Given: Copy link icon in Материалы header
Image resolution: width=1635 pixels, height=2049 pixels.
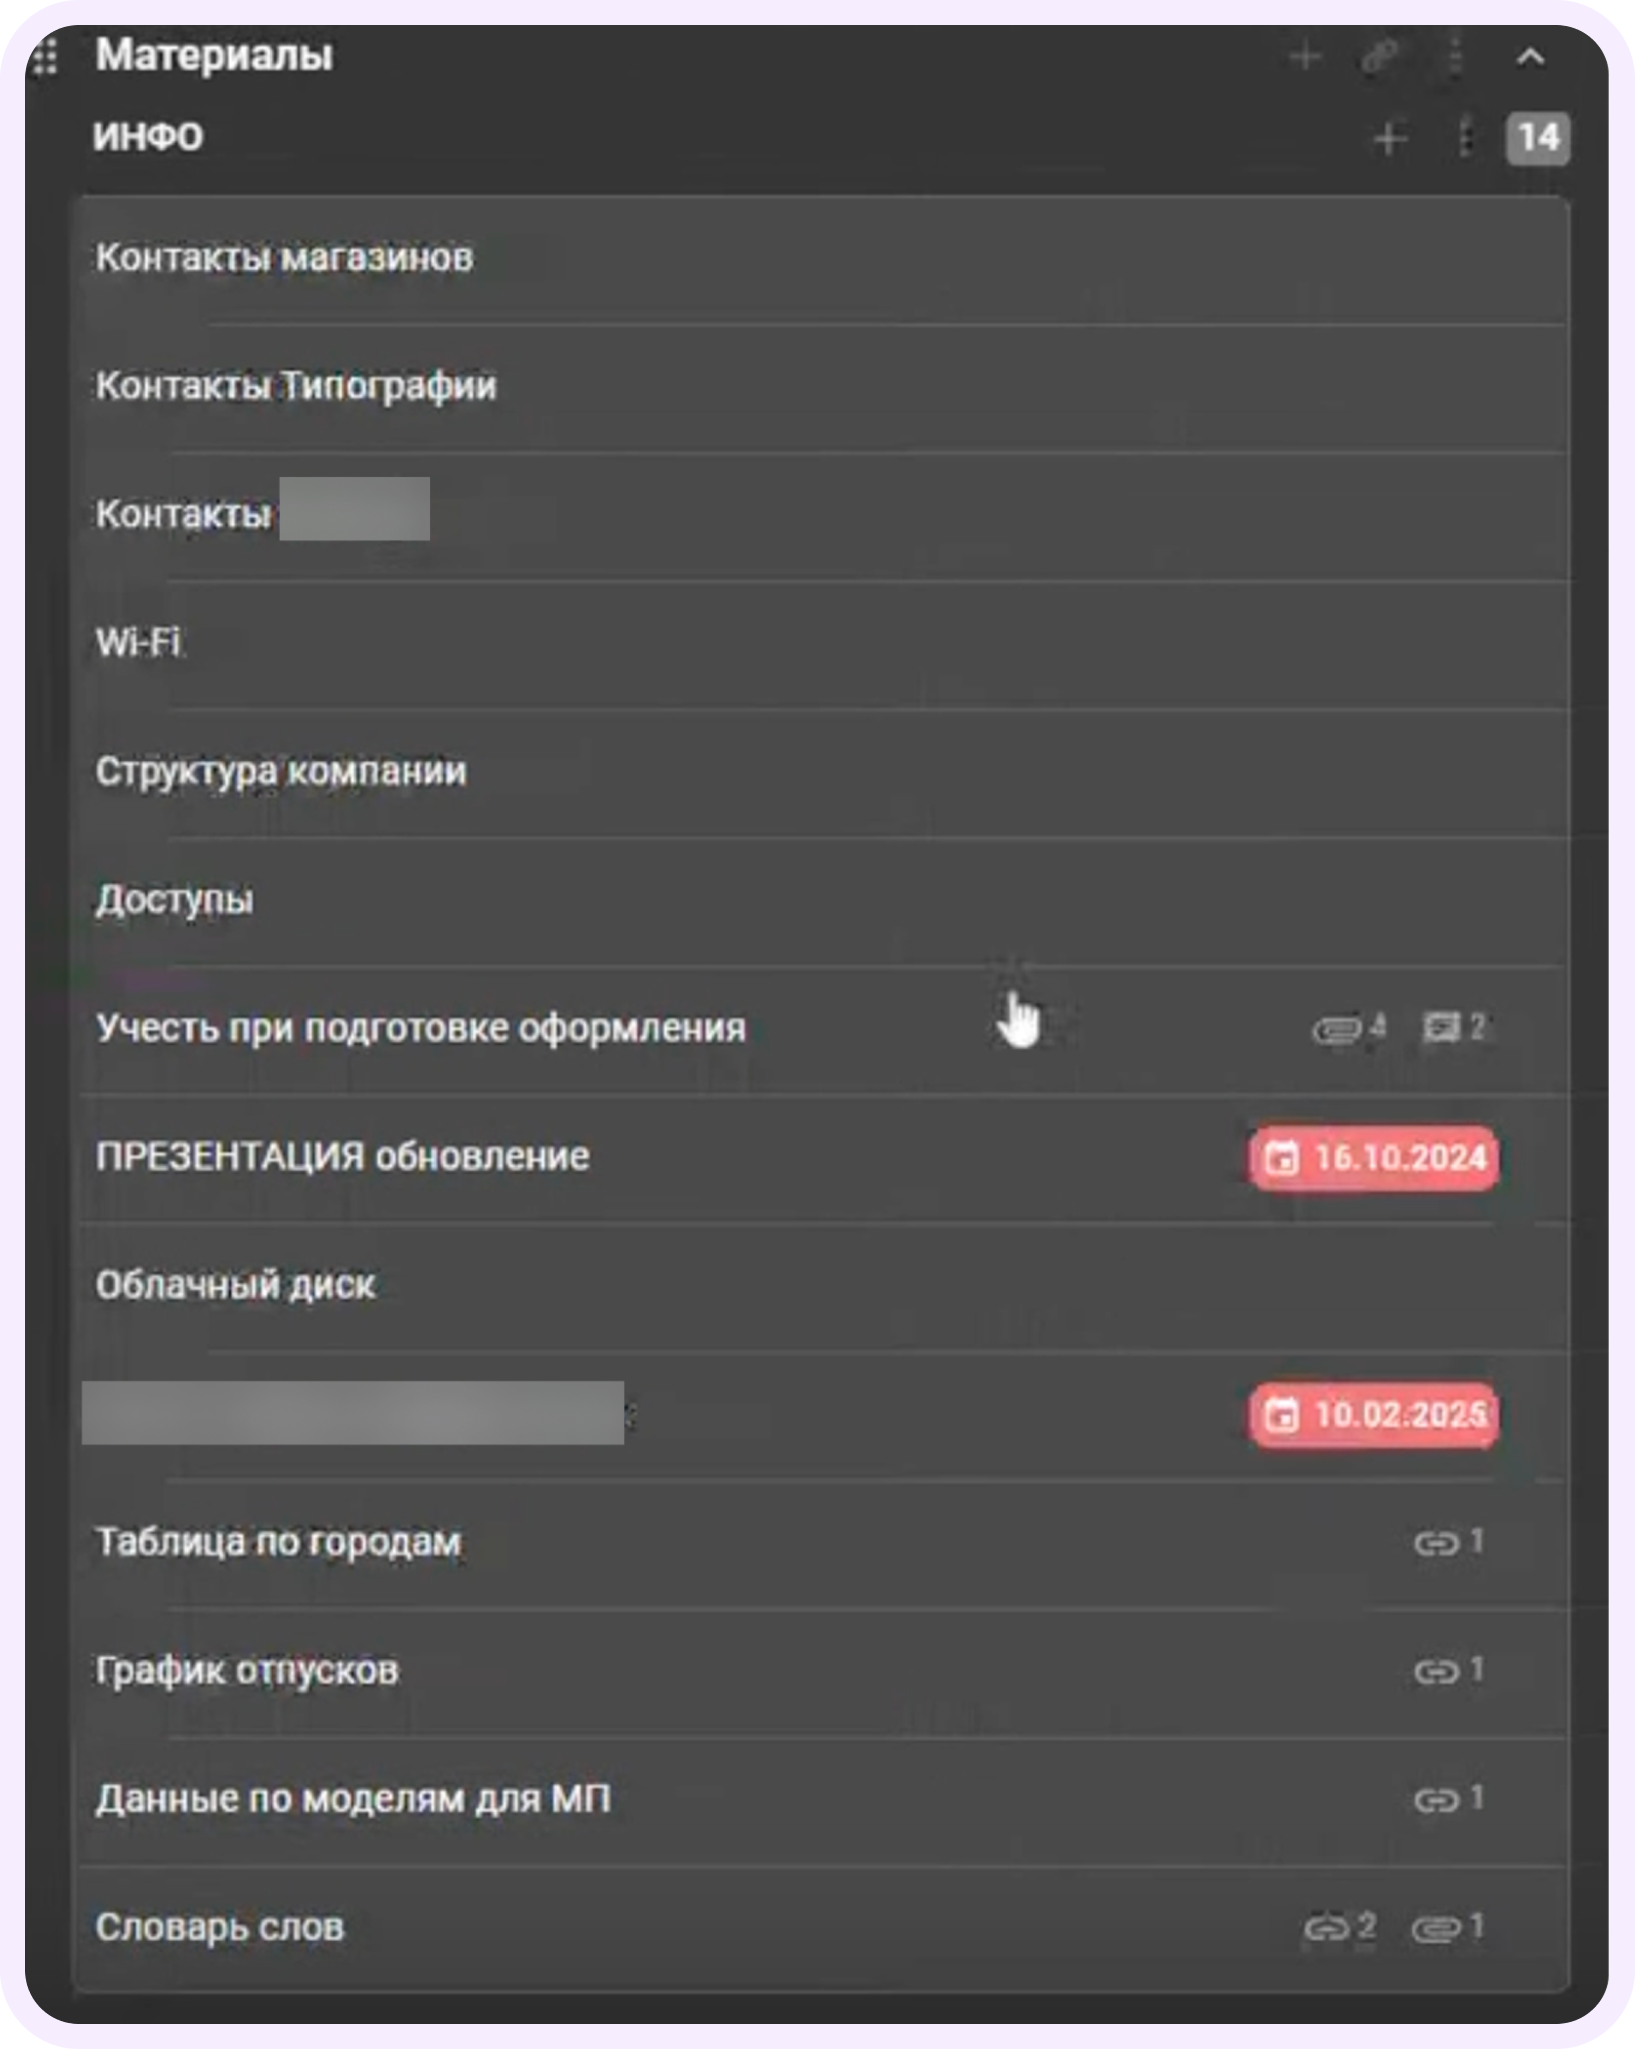Looking at the screenshot, I should point(1380,56).
